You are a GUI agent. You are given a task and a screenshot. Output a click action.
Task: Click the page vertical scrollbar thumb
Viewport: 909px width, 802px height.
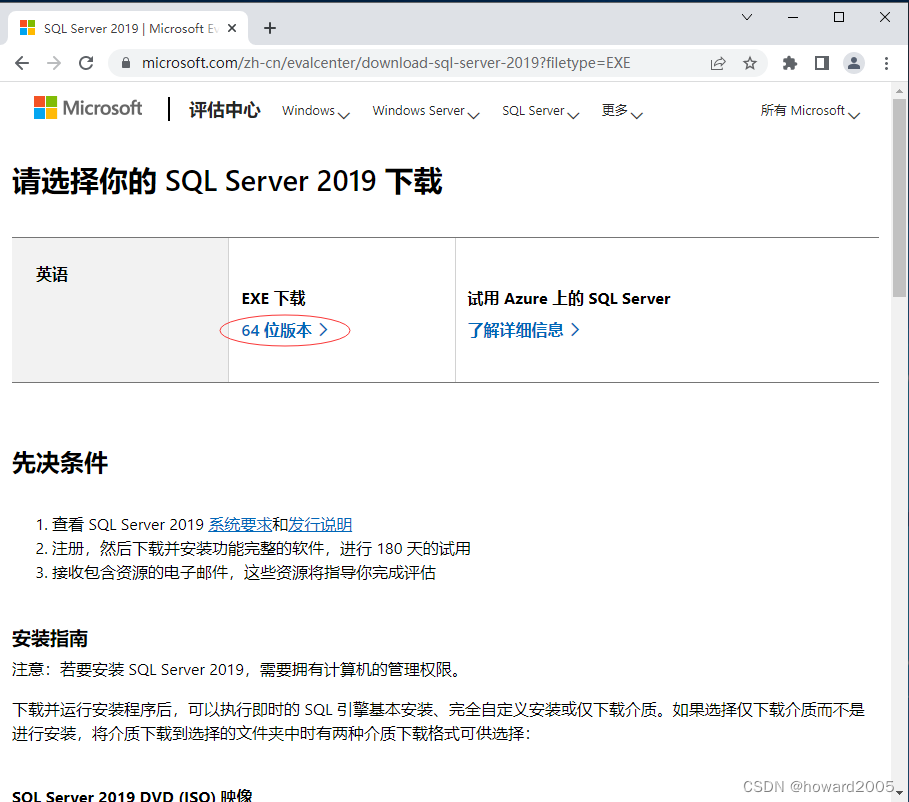(899, 197)
